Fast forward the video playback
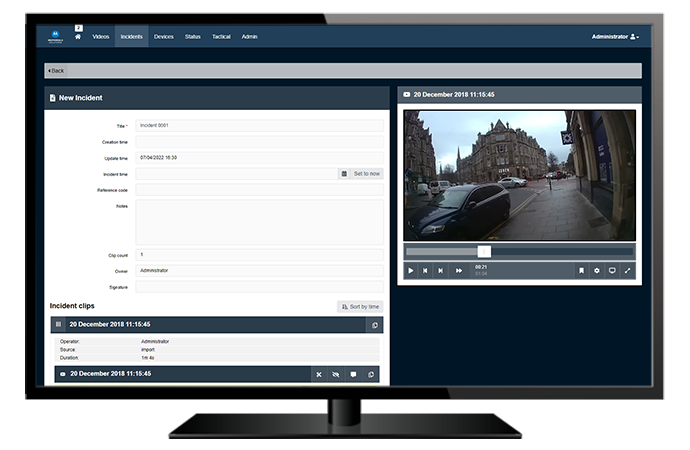Image resolution: width=690 pixels, height=450 pixels. pos(459,270)
